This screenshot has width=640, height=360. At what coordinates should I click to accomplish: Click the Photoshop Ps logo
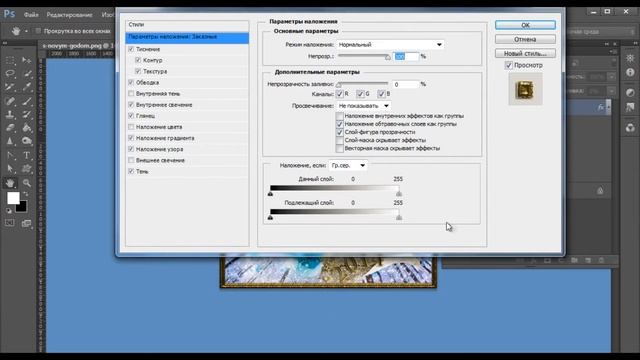9,14
